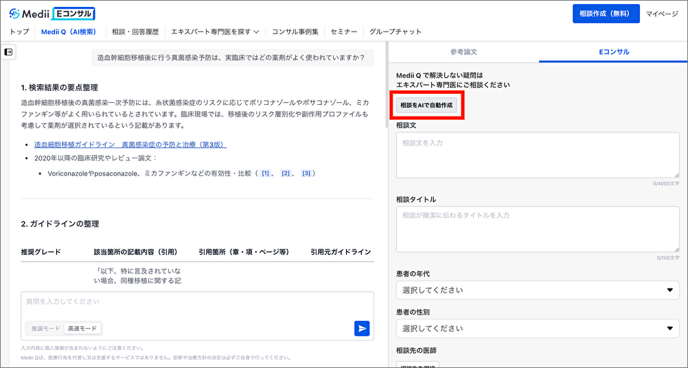The height and width of the screenshot is (368, 688).
Task: Go to トップ in the navigation bar
Action: [x=19, y=32]
